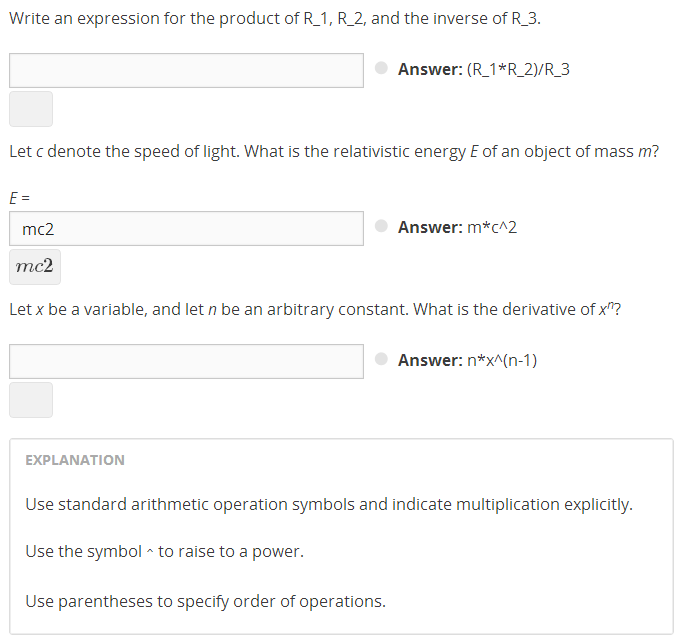Click the 'Use parentheses to specify order' line
The image size is (683, 644).
(x=205, y=601)
